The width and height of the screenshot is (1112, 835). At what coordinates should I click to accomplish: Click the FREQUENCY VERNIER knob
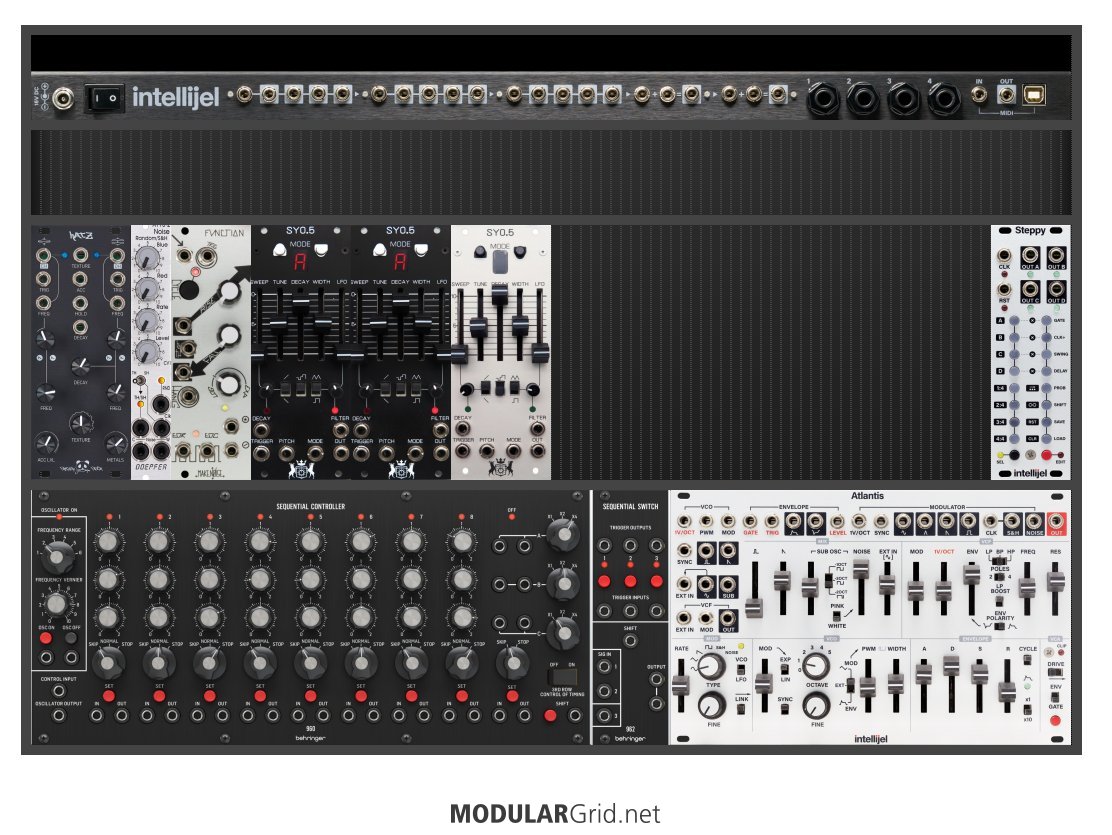(x=57, y=605)
